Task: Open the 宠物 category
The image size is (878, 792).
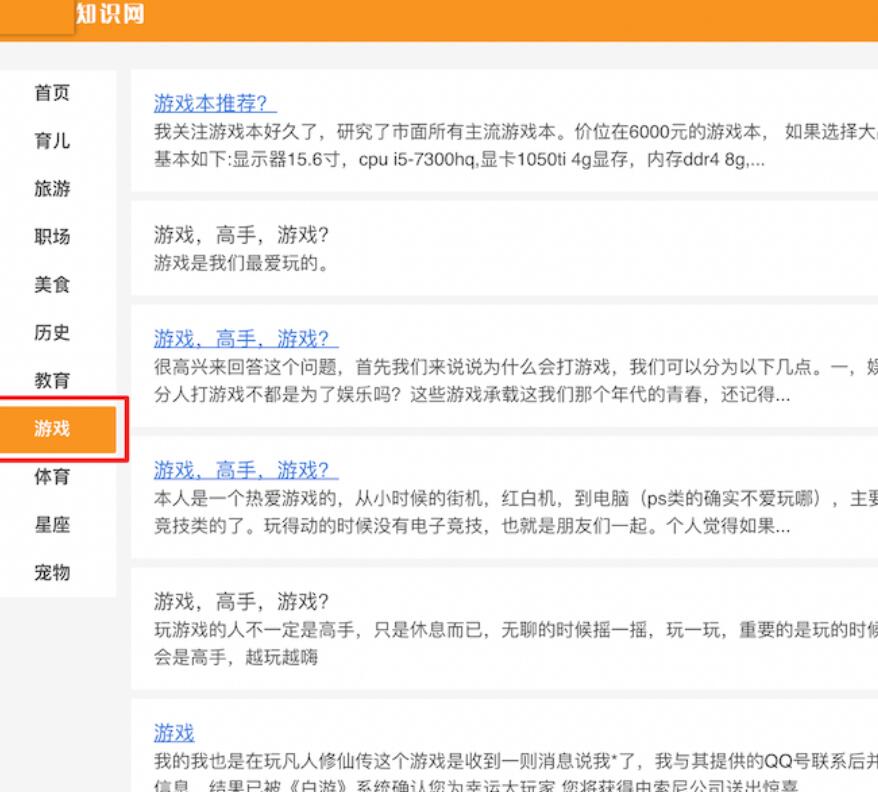Action: [x=53, y=573]
